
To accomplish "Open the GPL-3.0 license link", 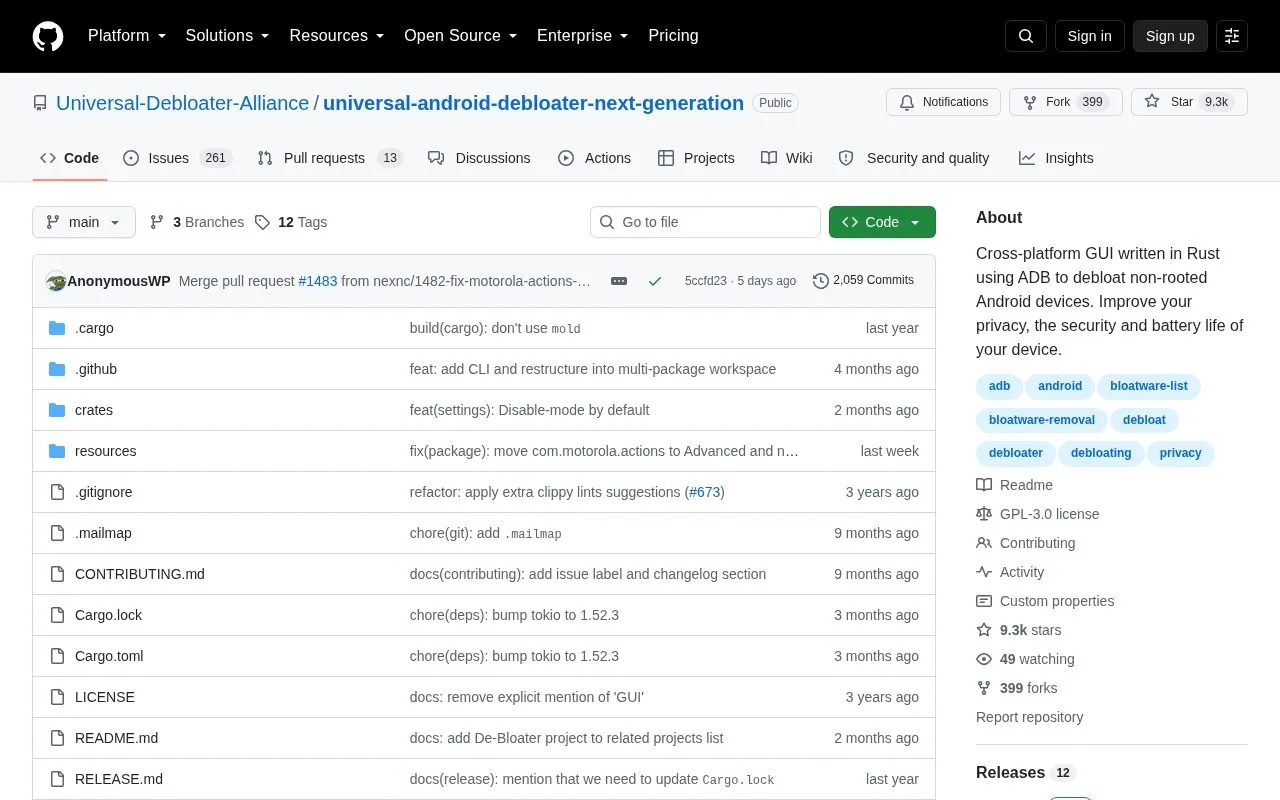I will (1038, 514).
